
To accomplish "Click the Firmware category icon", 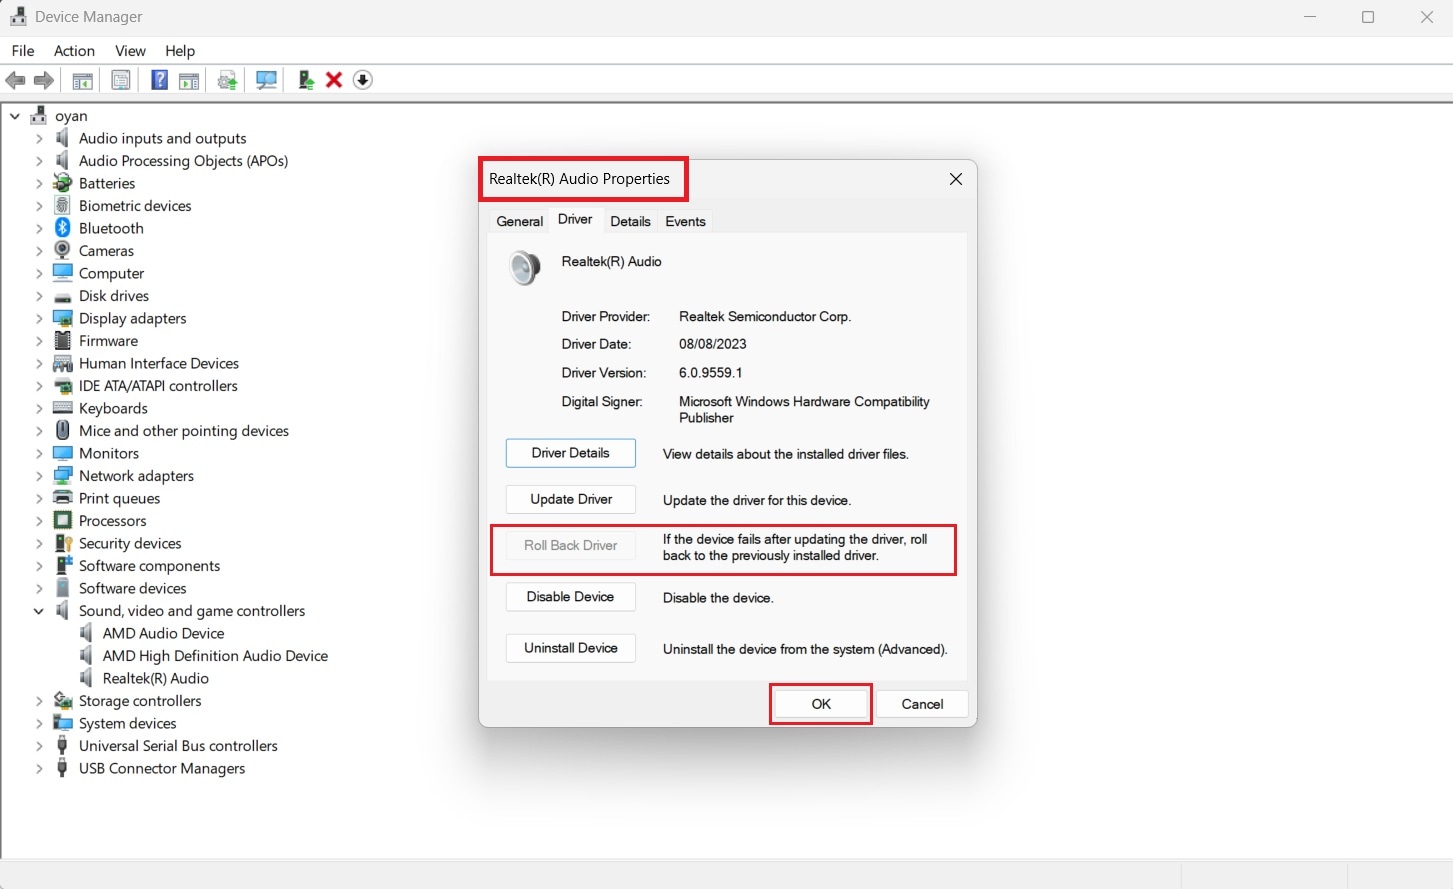I will (x=63, y=341).
